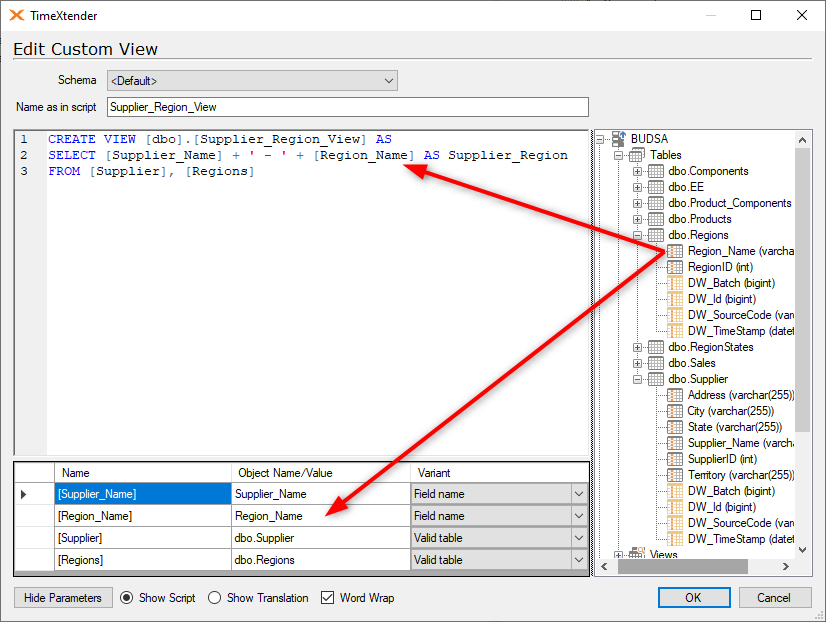
Task: Click the dbo.Supplier object value cell
Action: click(321, 538)
